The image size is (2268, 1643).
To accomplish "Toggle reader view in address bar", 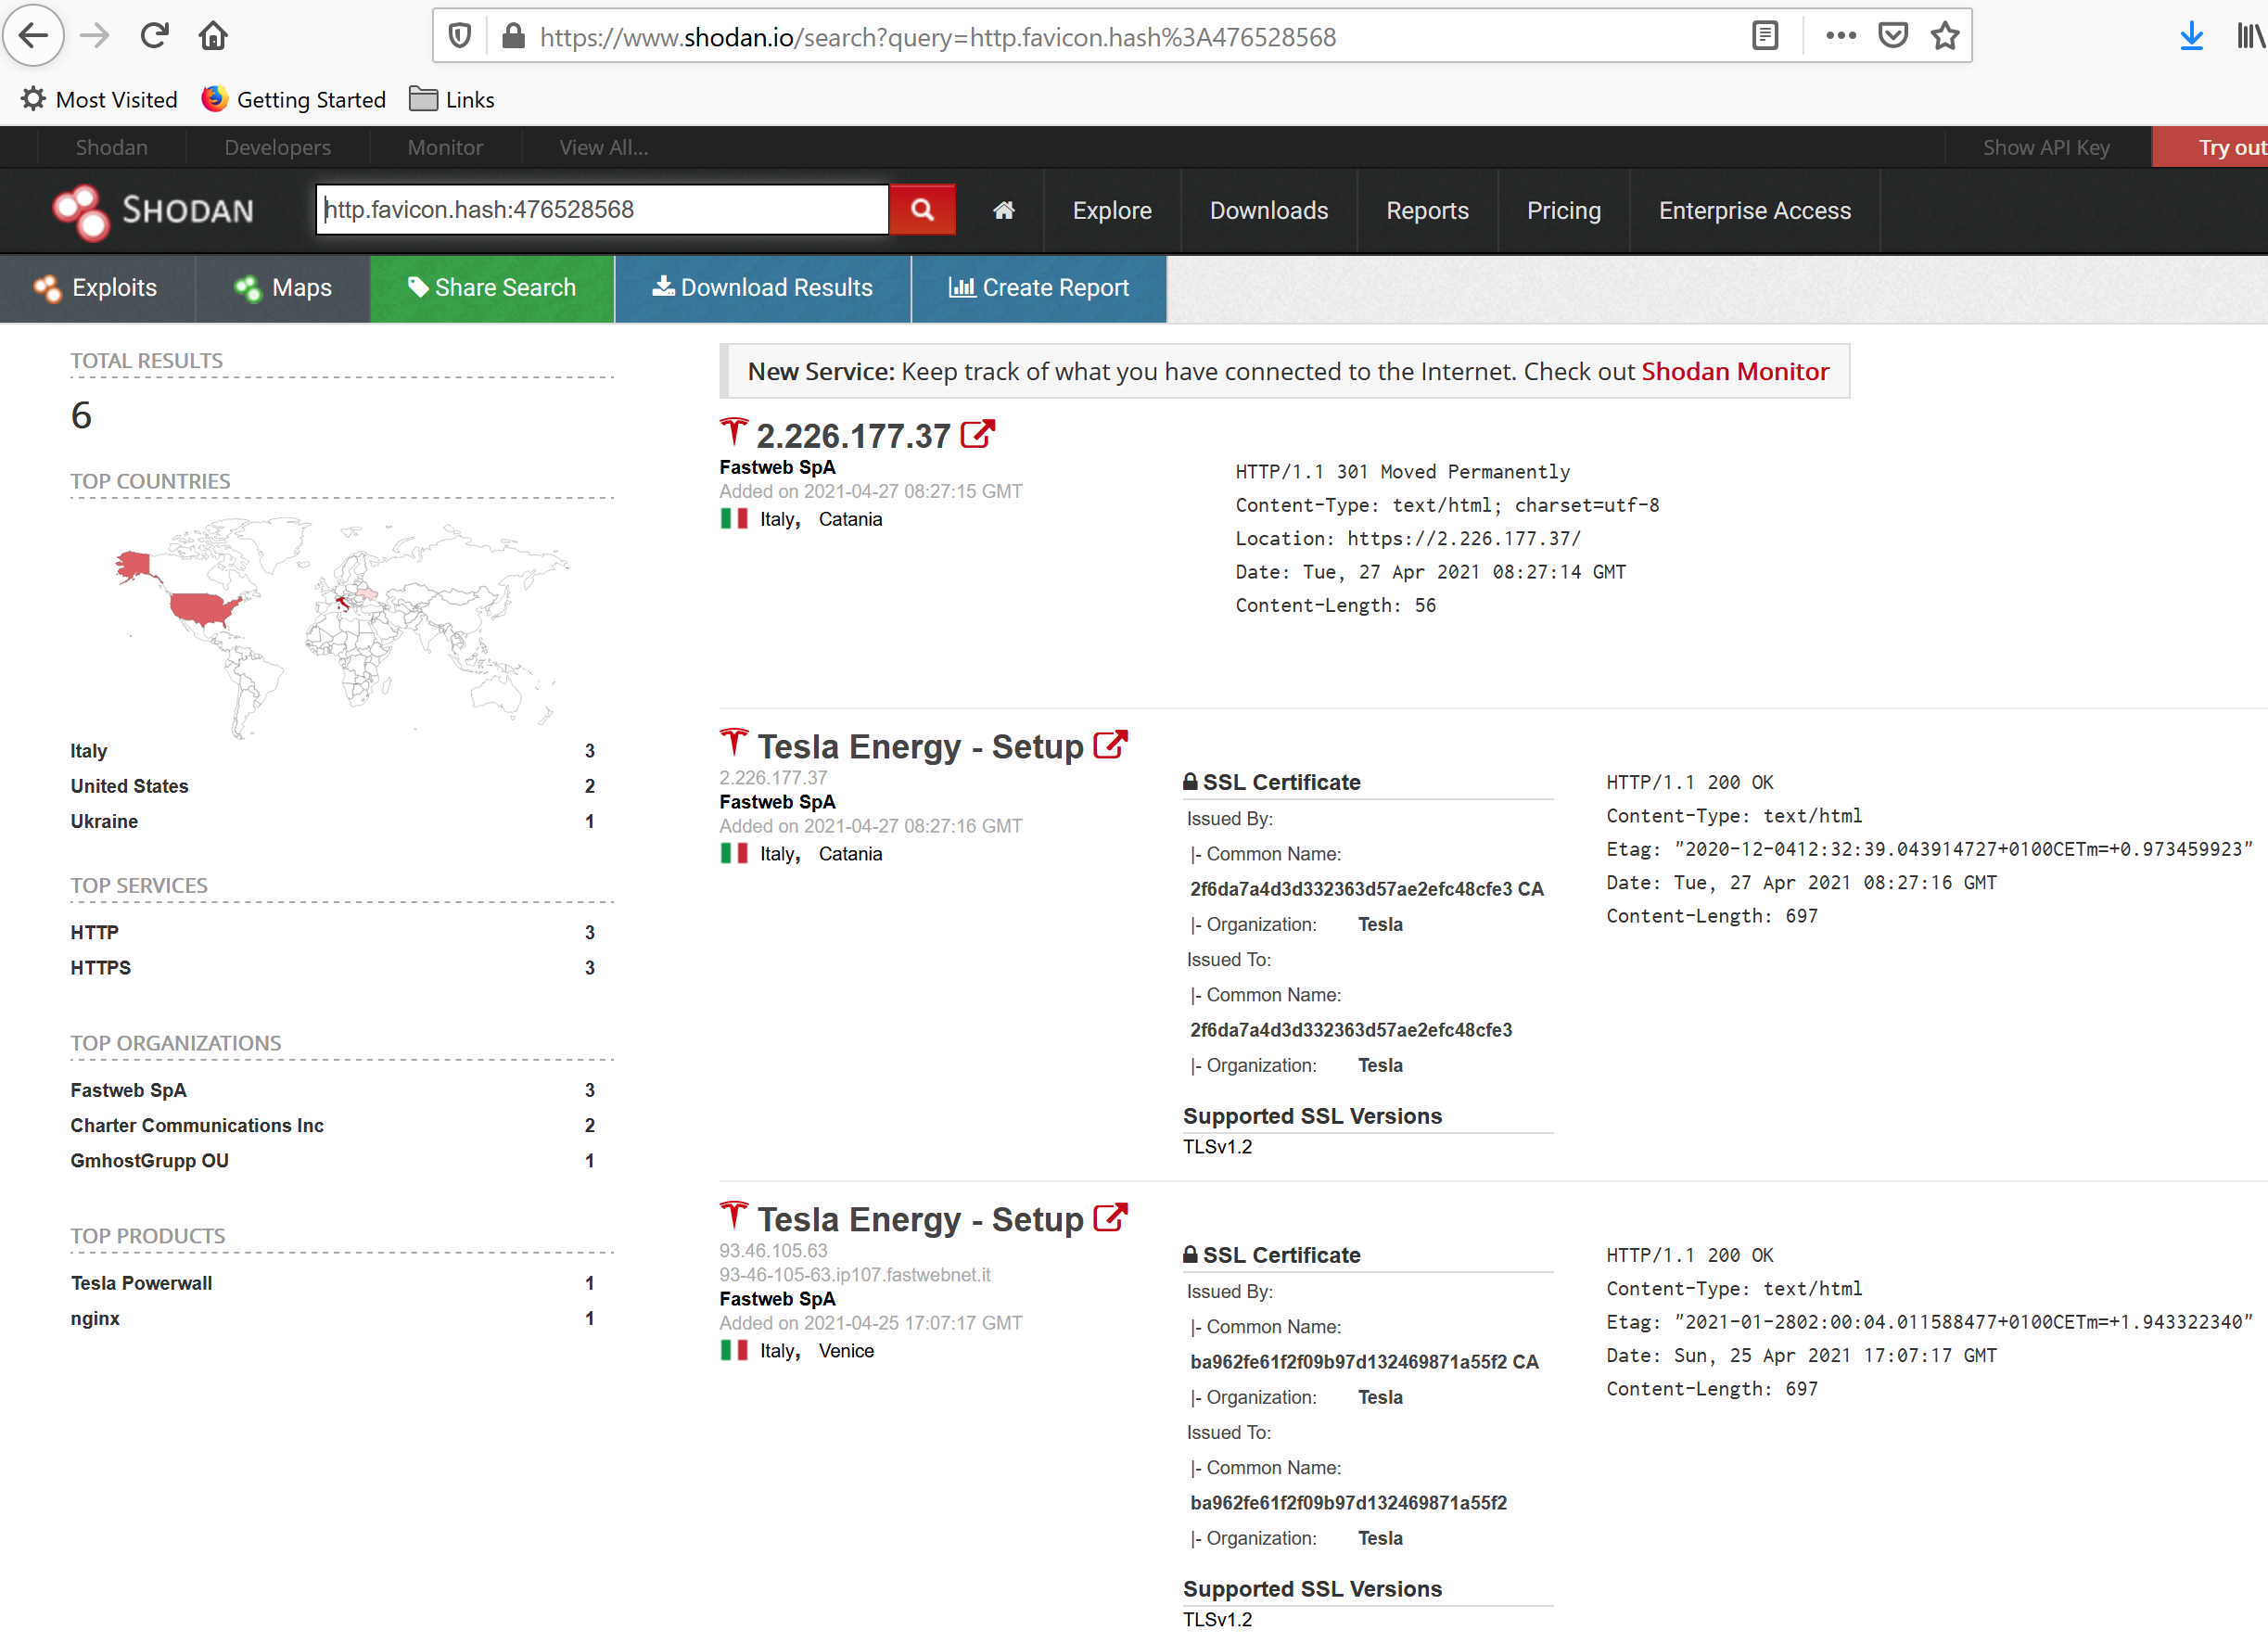I will coord(1765,37).
